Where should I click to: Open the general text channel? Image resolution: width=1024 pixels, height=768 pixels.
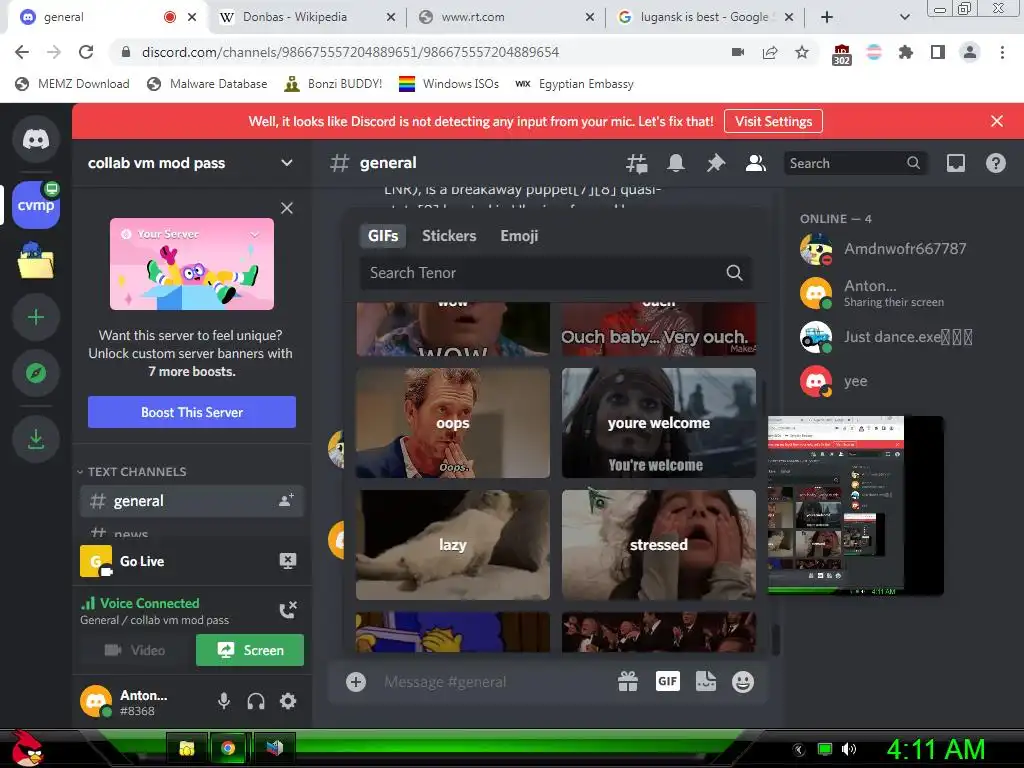click(x=191, y=501)
